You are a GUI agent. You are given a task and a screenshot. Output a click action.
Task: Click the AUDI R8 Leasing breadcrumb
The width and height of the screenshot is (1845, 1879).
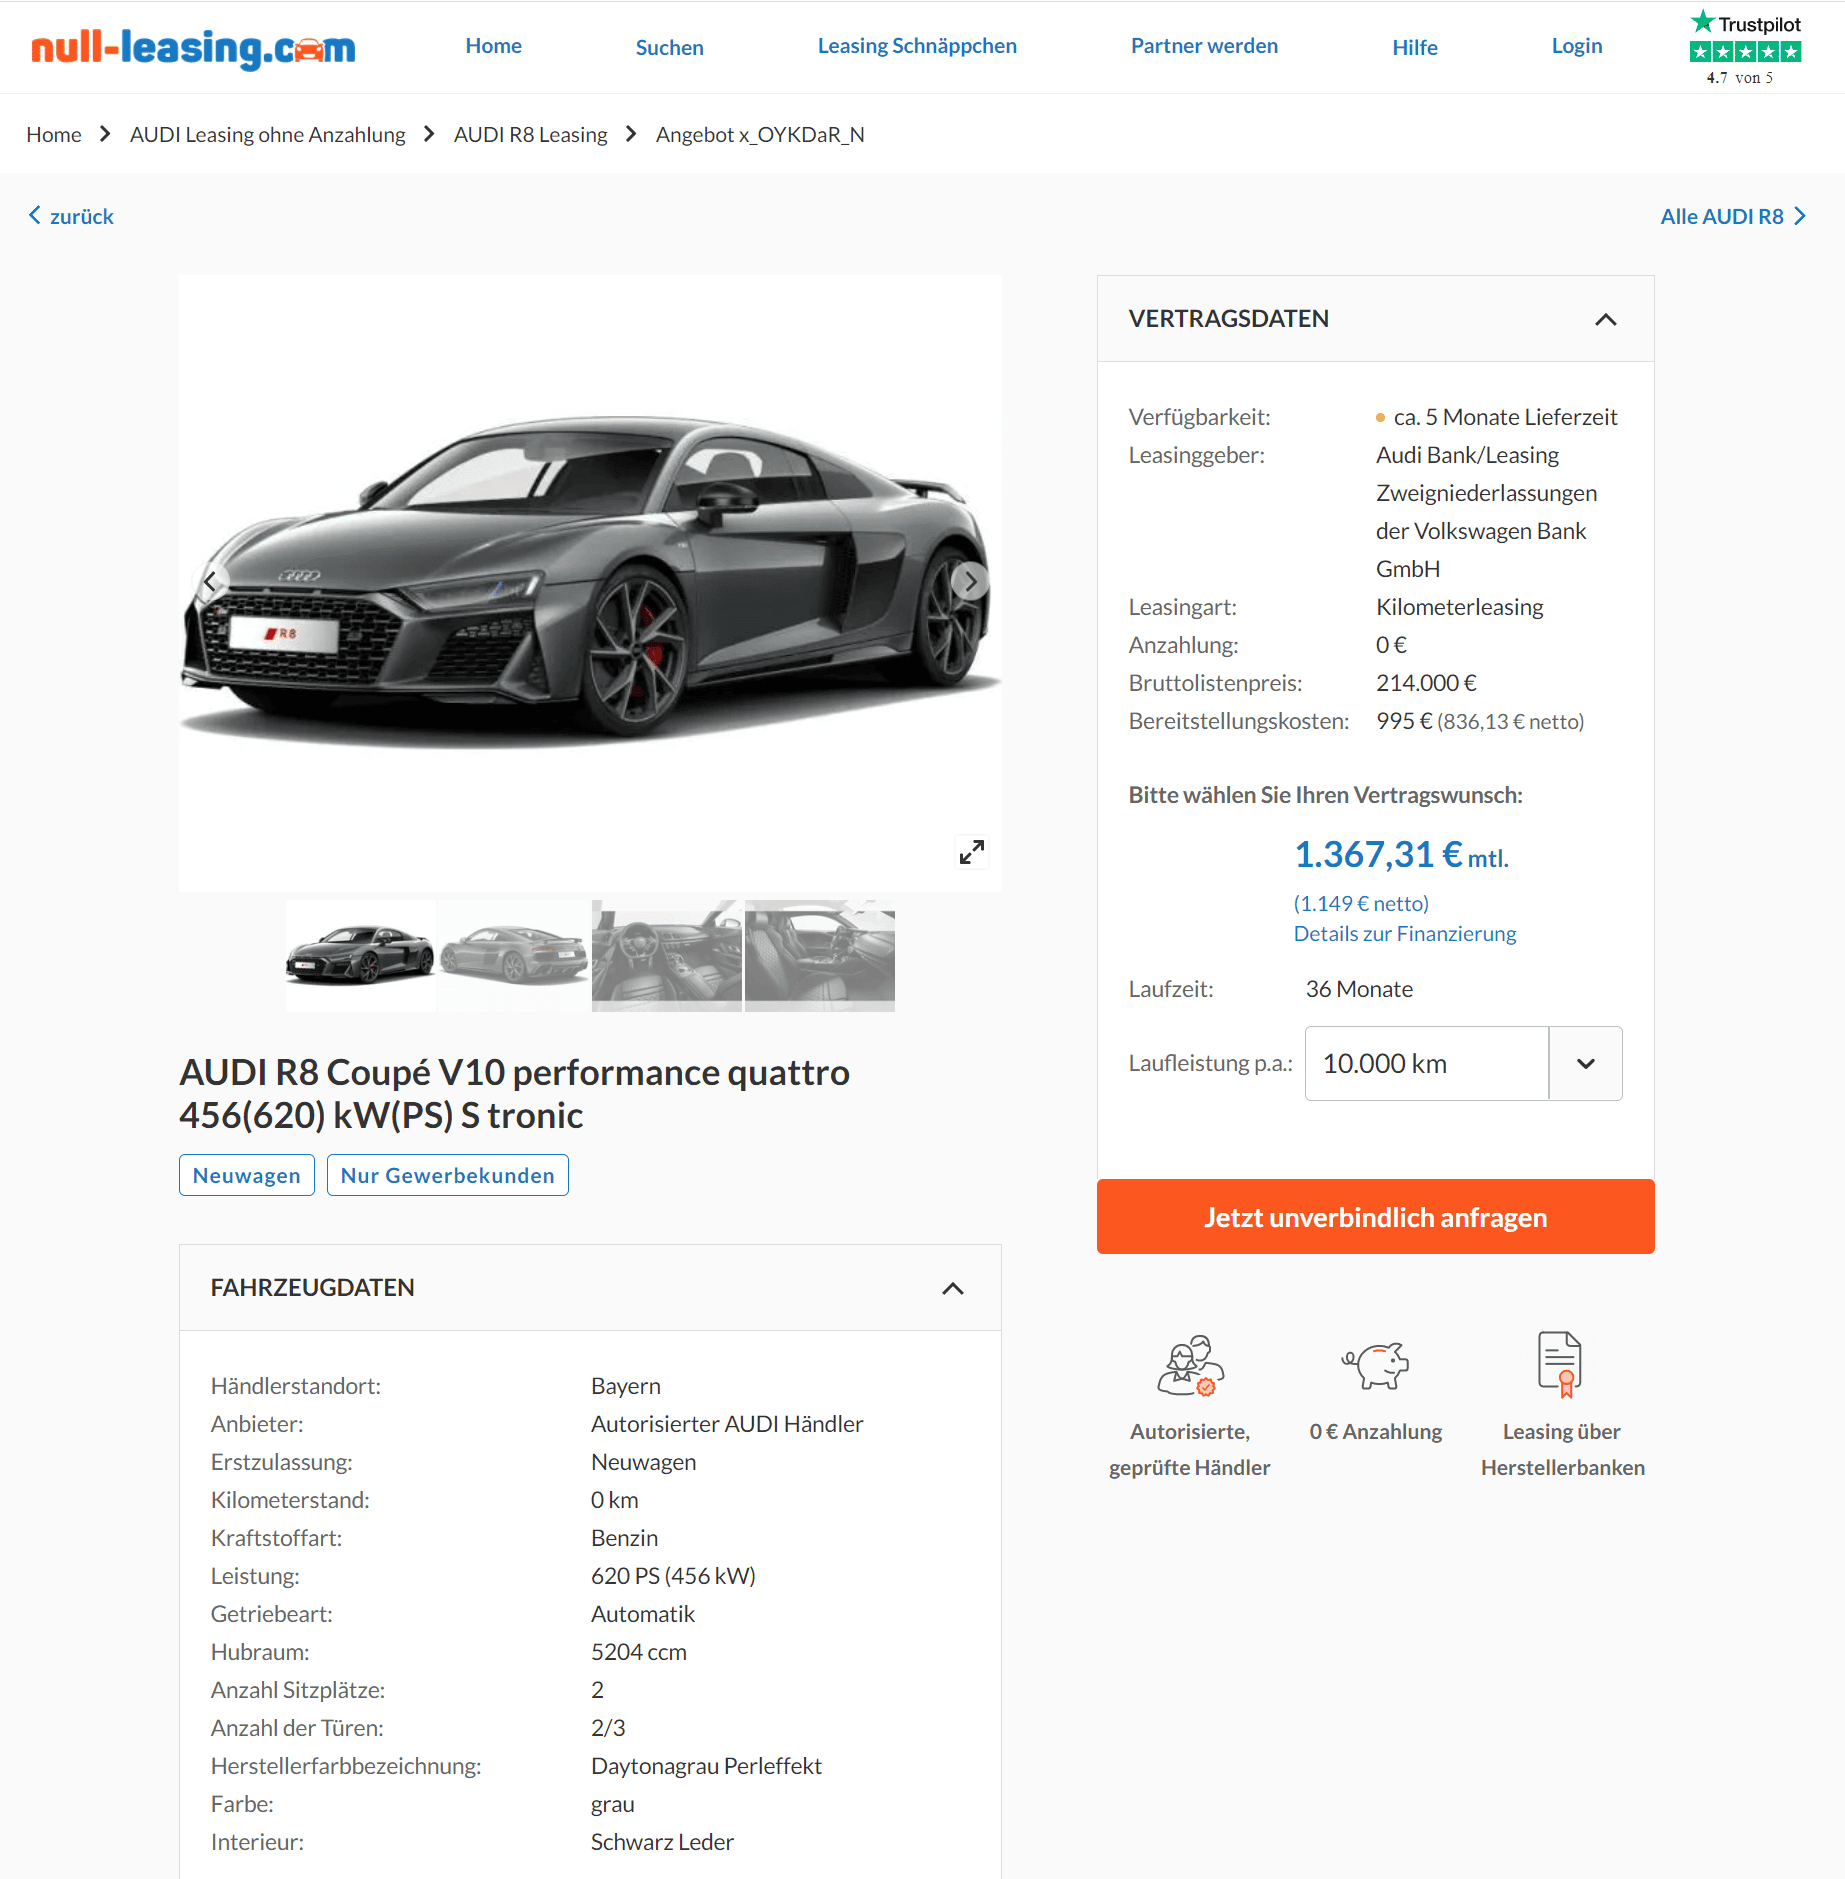(x=530, y=134)
